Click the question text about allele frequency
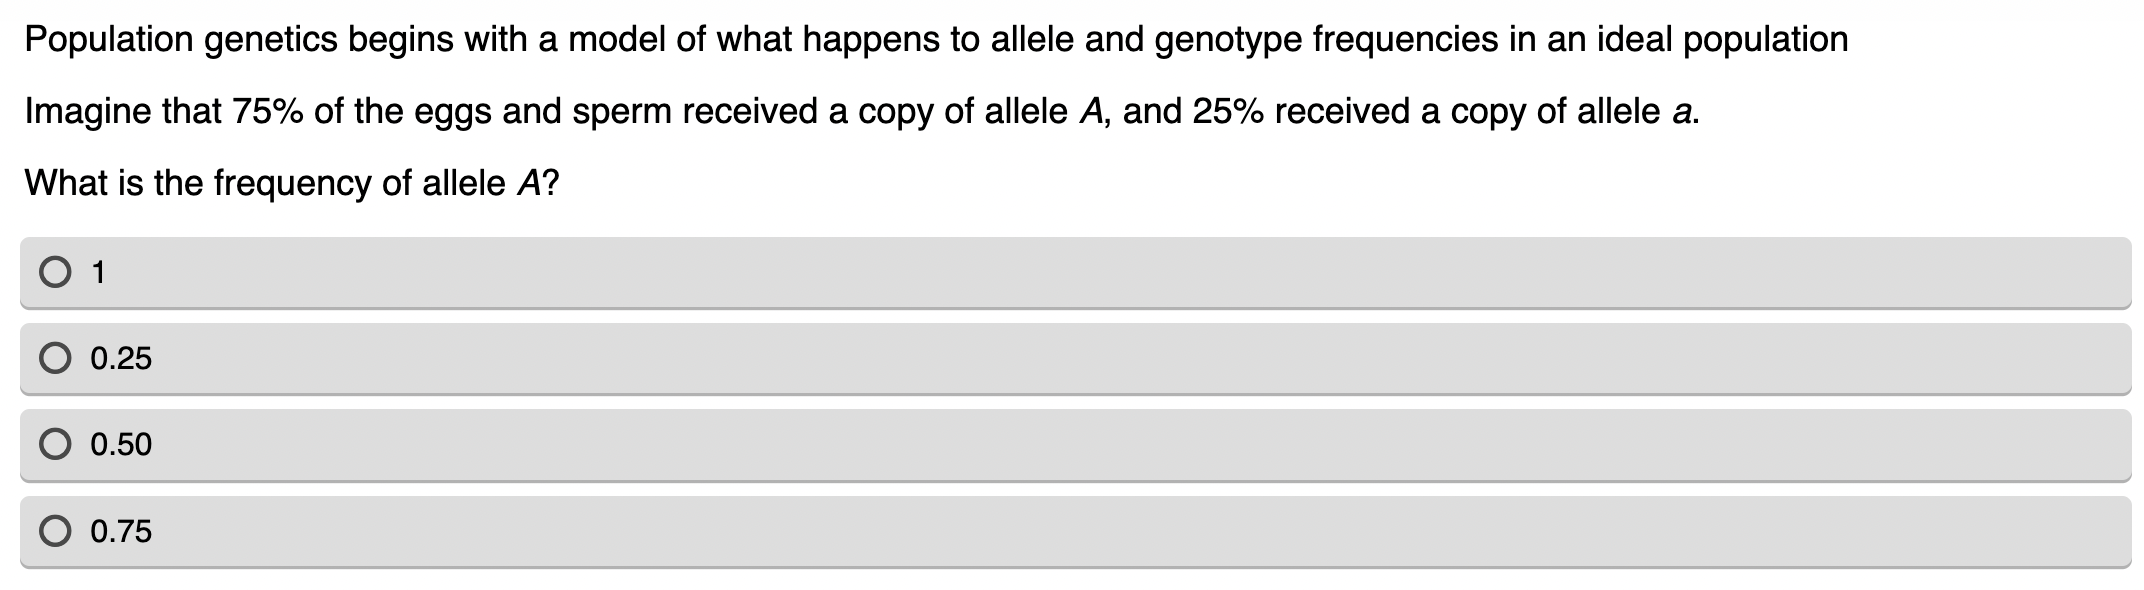Screen dimensions: 2144x590 coord(290,181)
